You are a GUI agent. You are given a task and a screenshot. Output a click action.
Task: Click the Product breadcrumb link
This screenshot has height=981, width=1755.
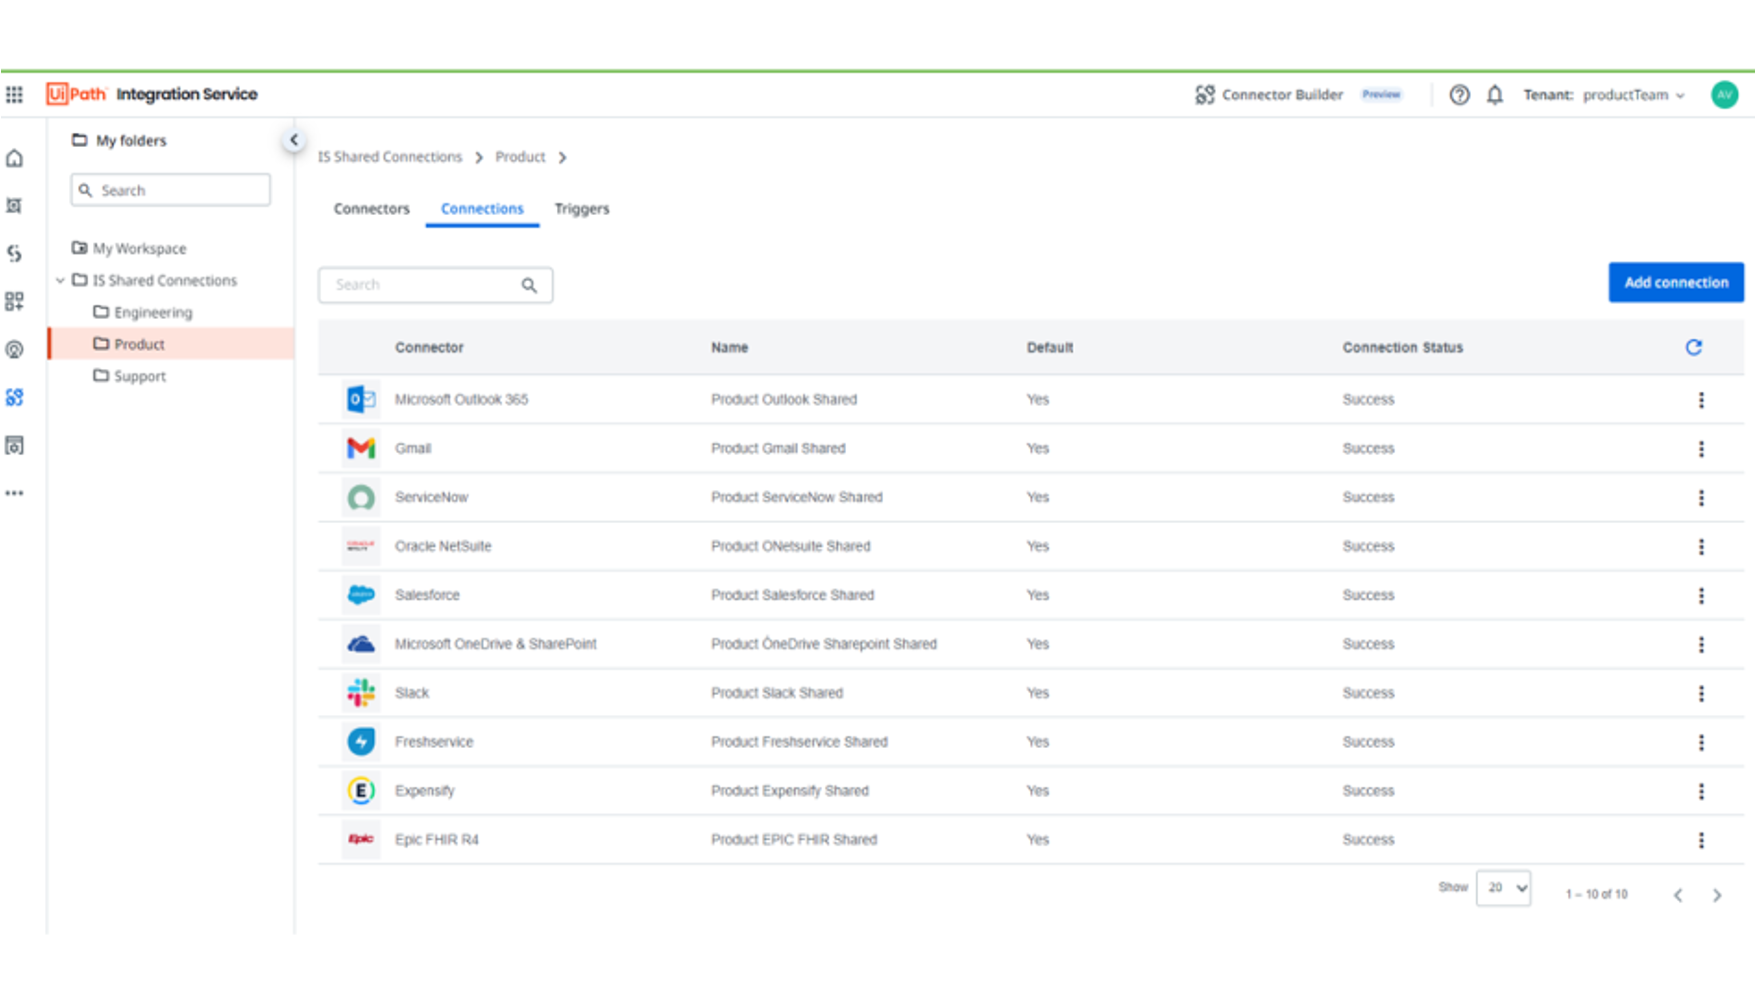(520, 157)
